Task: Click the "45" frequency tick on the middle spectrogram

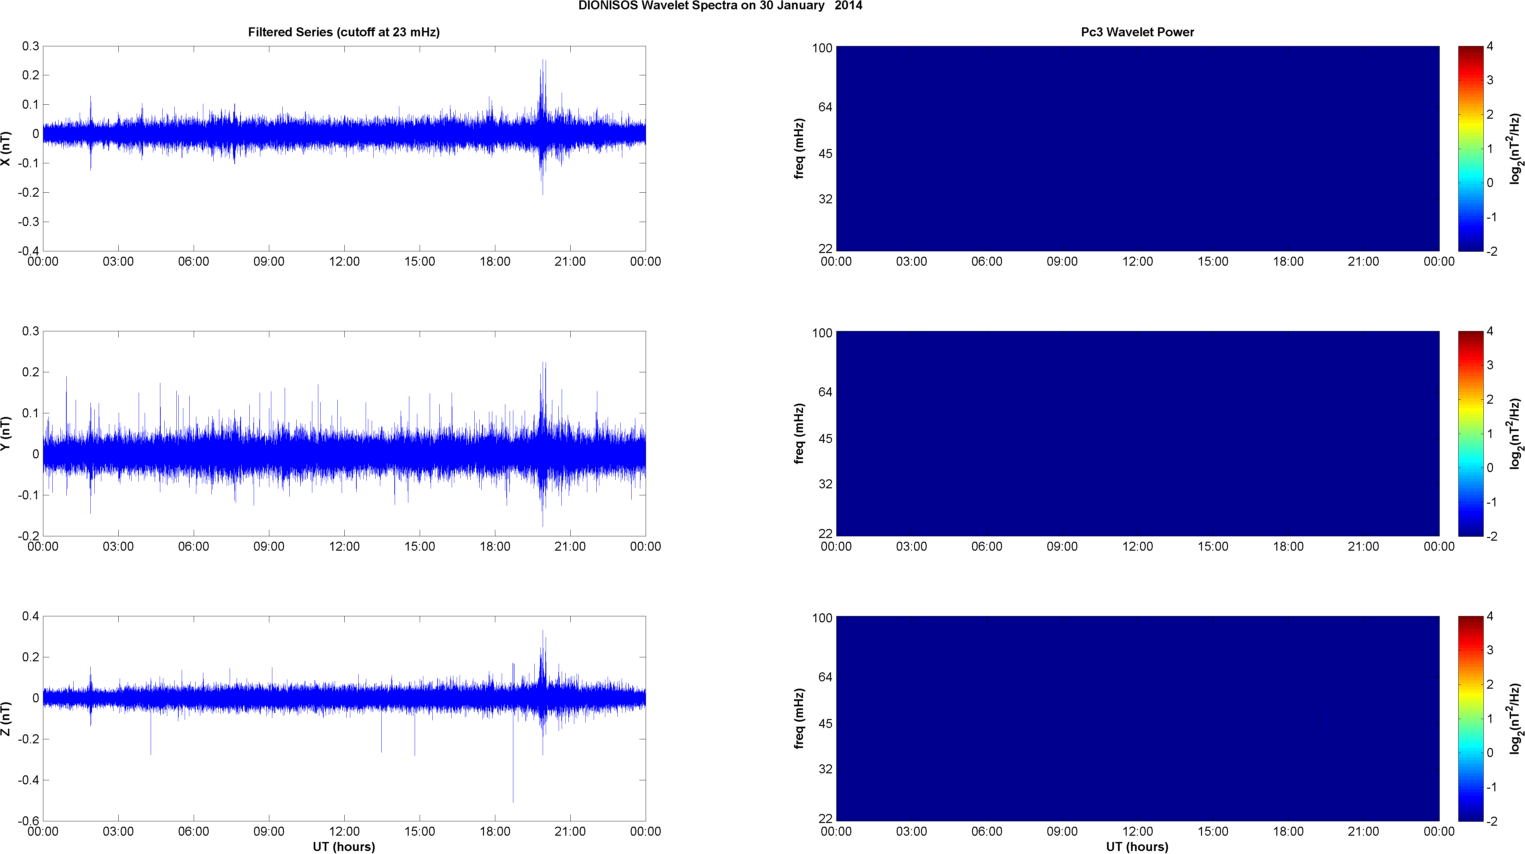Action: click(x=825, y=439)
